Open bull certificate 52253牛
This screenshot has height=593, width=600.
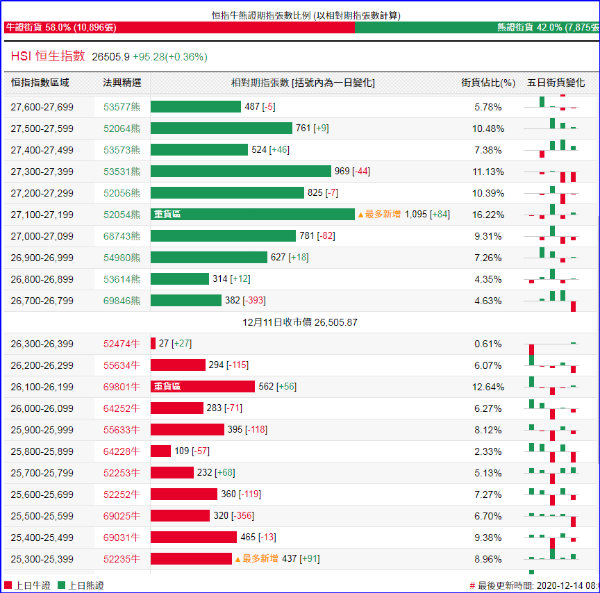click(x=122, y=473)
